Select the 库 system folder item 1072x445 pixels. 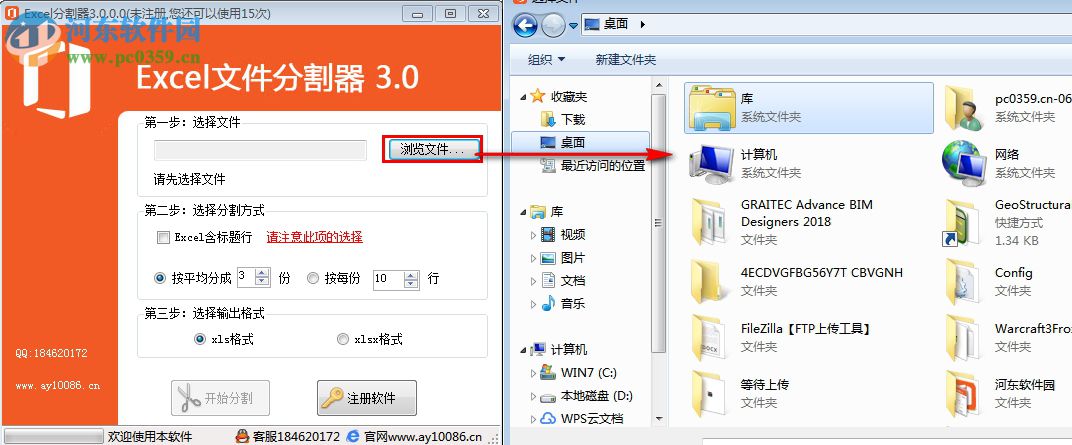(x=809, y=108)
